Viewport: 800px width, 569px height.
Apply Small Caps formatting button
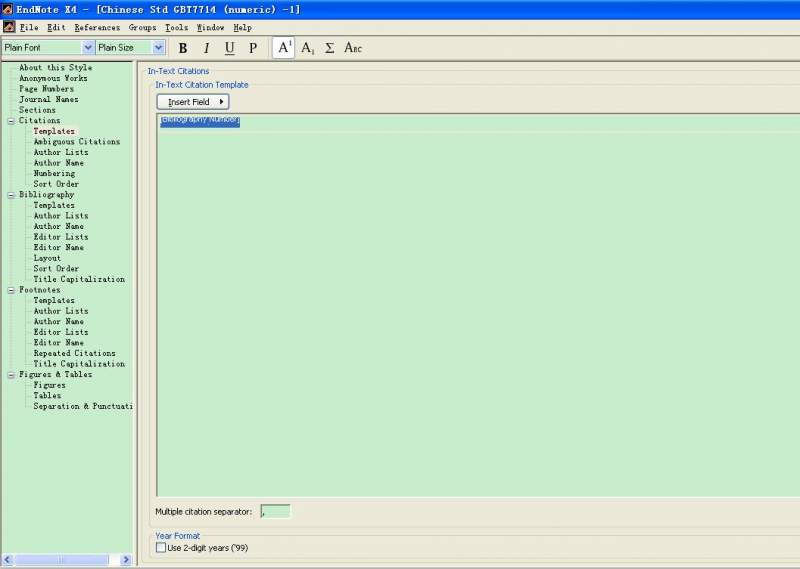(x=353, y=48)
